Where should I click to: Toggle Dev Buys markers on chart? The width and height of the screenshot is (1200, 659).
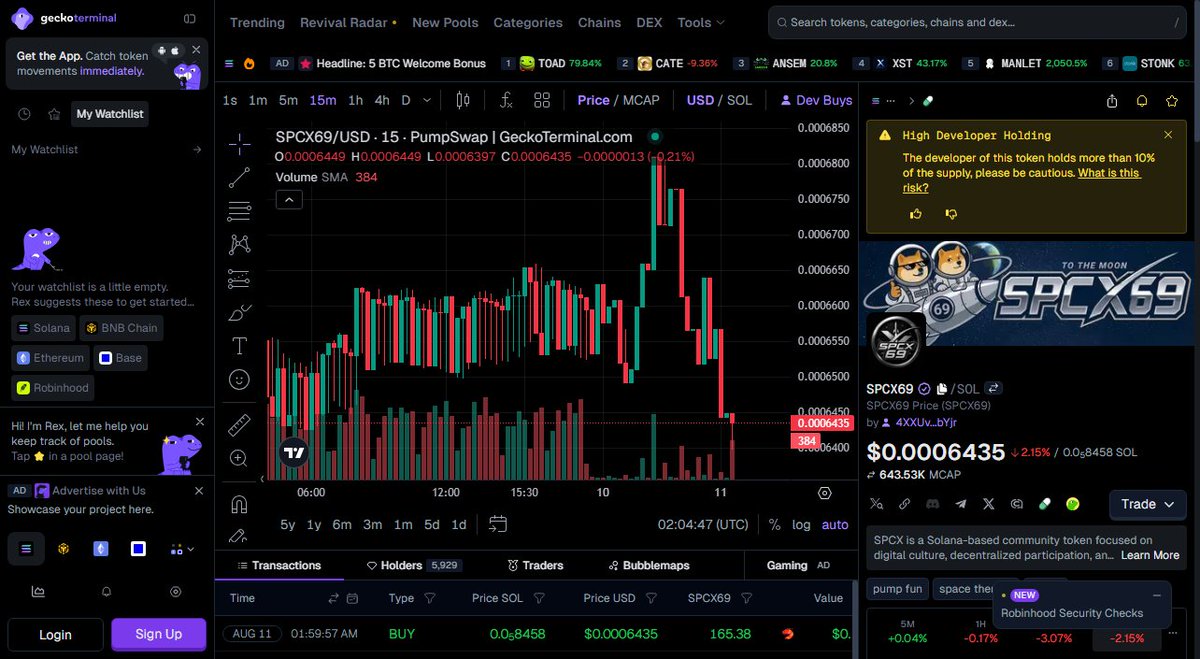coord(816,100)
